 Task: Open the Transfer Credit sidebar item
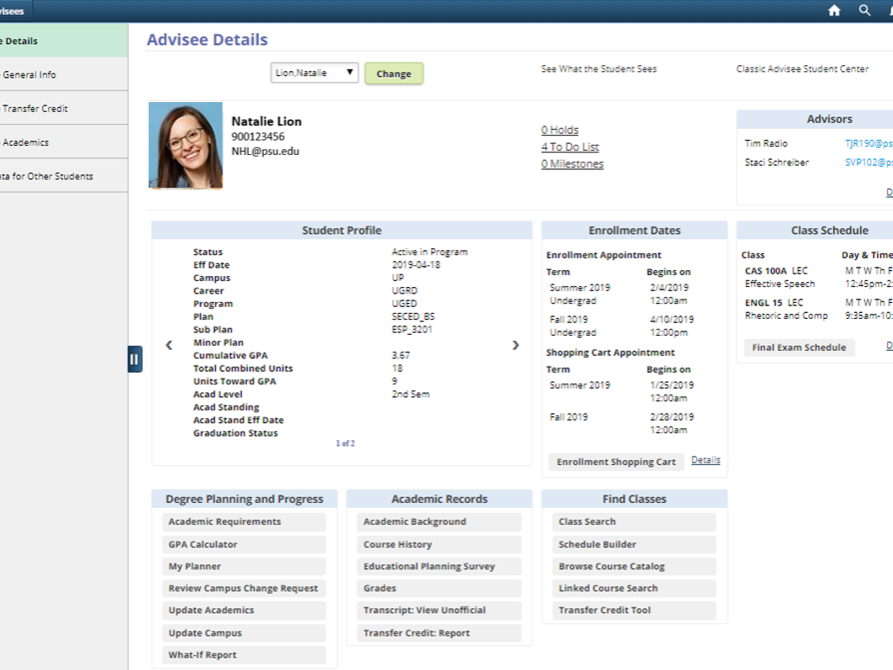(x=64, y=108)
